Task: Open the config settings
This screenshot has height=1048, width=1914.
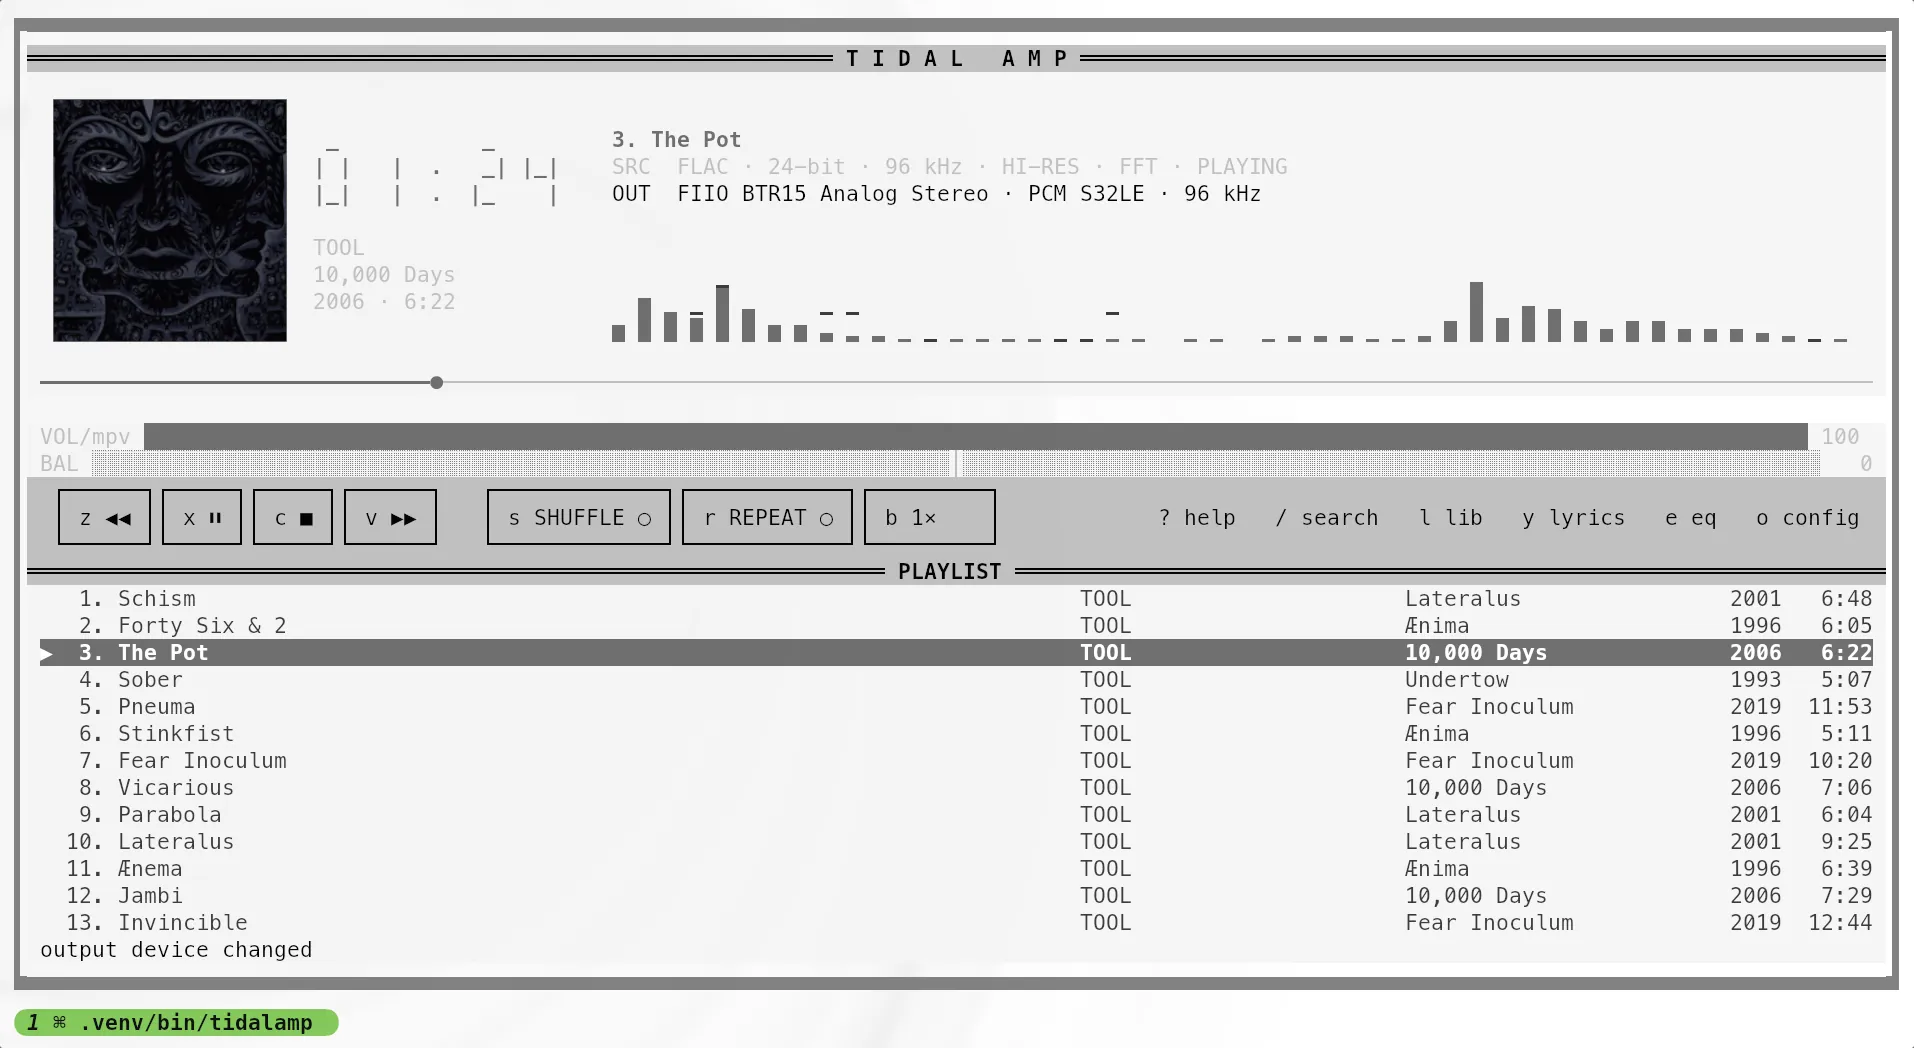Action: (x=1808, y=518)
